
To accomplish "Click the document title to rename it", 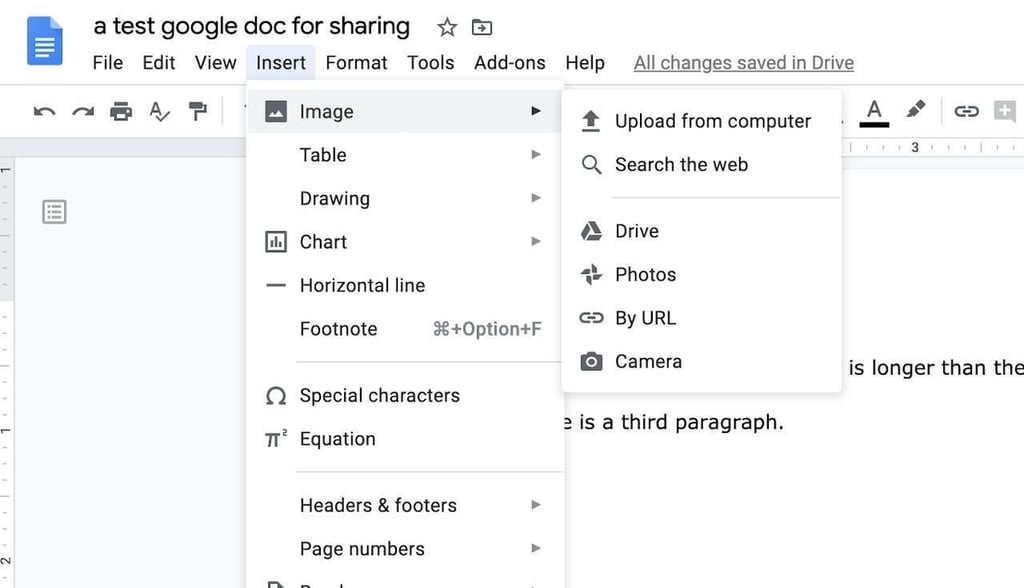I will [250, 26].
